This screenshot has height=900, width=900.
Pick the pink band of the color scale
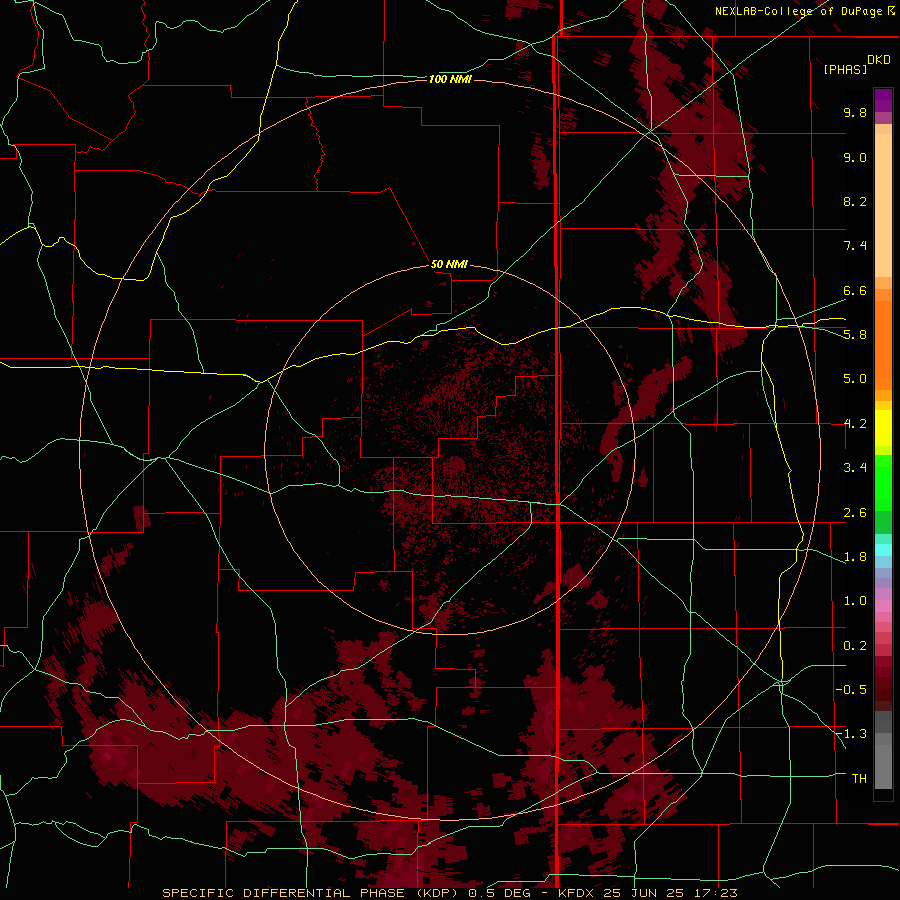[x=883, y=606]
